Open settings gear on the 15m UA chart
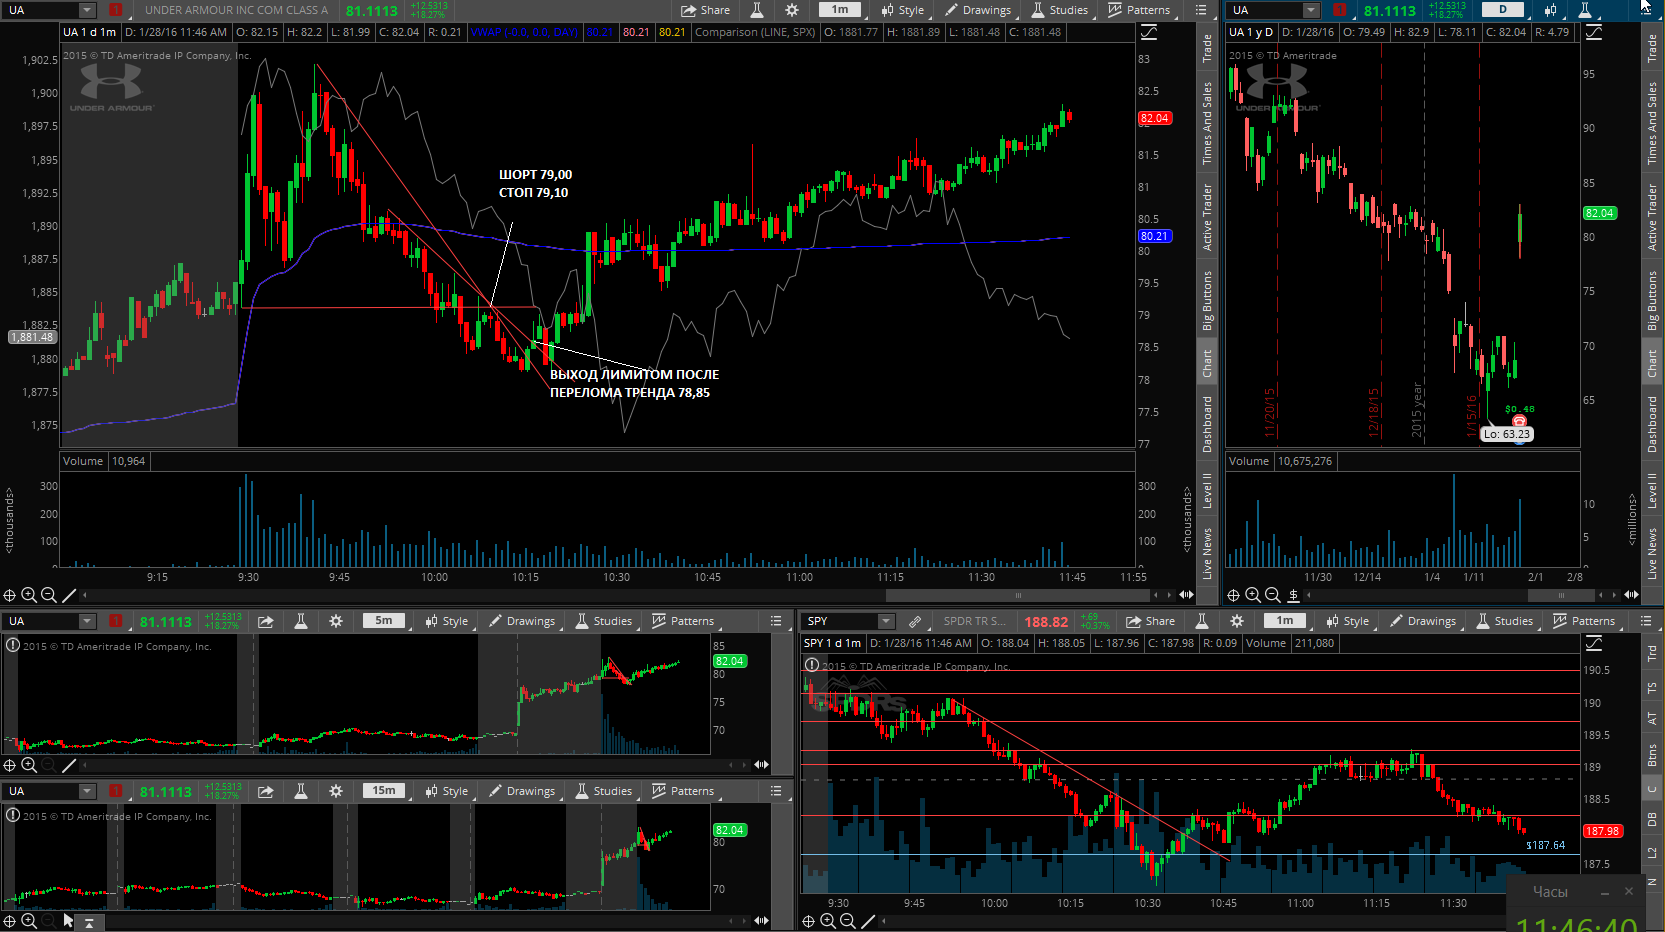 [x=336, y=791]
